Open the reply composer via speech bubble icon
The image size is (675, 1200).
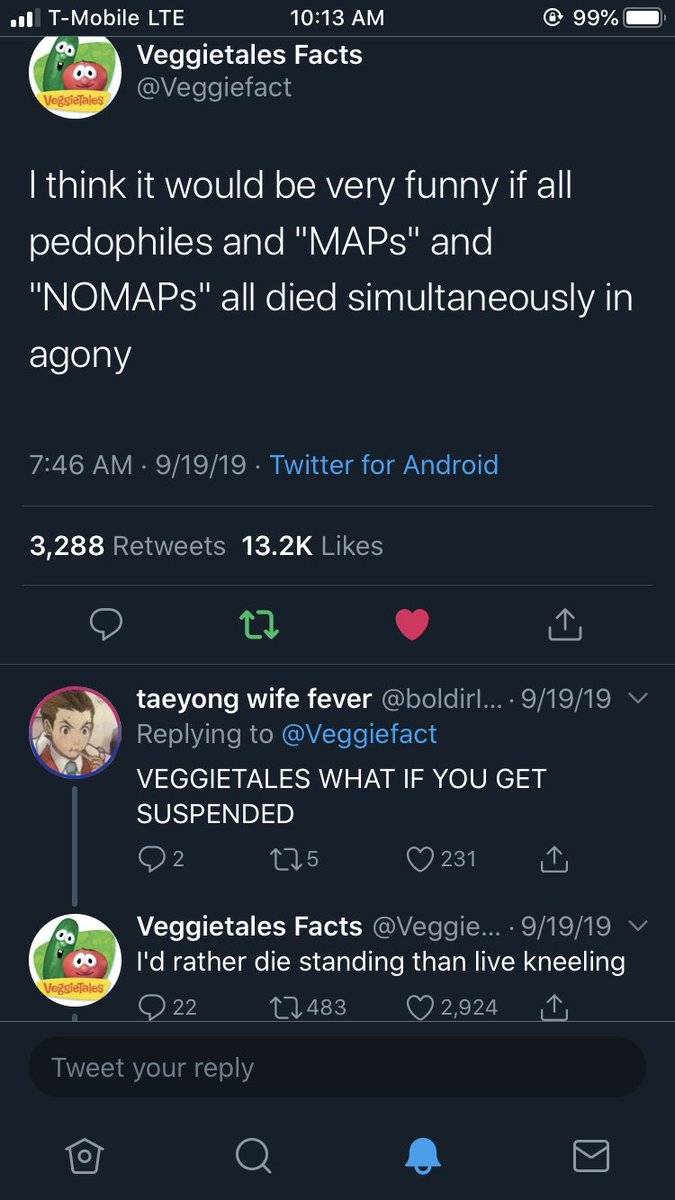coord(107,624)
